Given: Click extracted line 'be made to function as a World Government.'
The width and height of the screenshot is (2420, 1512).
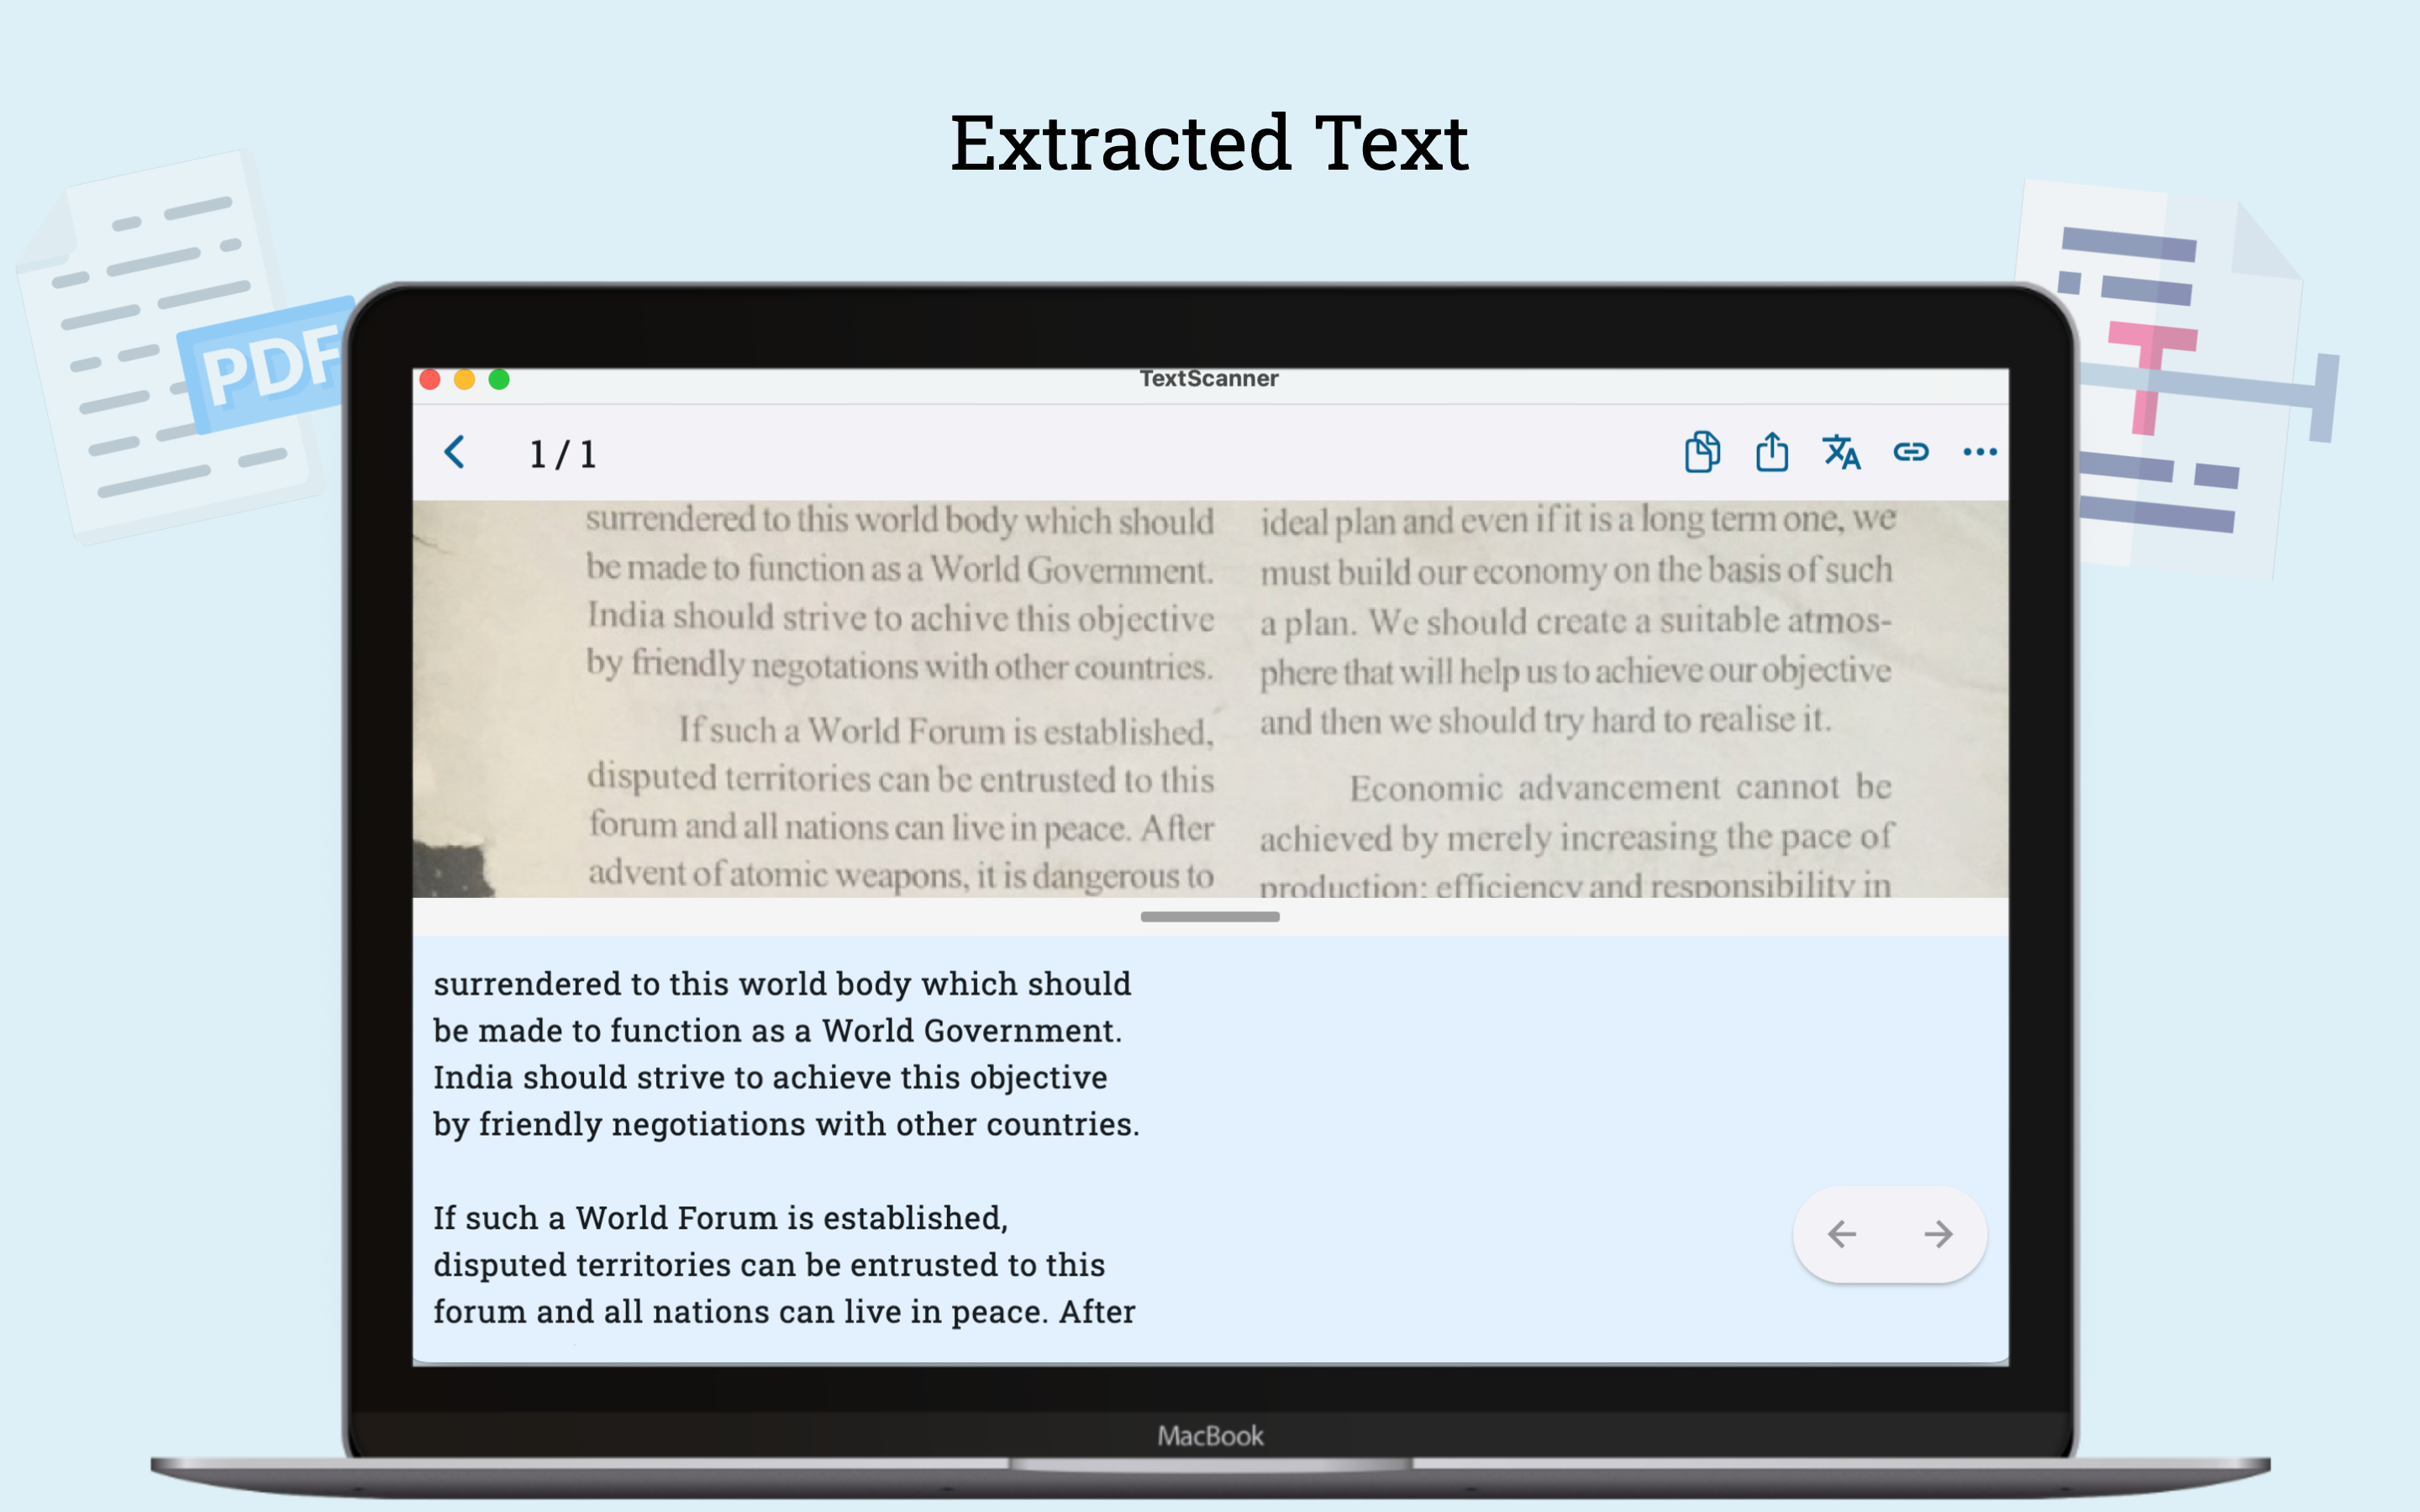Looking at the screenshot, I should click(777, 1031).
